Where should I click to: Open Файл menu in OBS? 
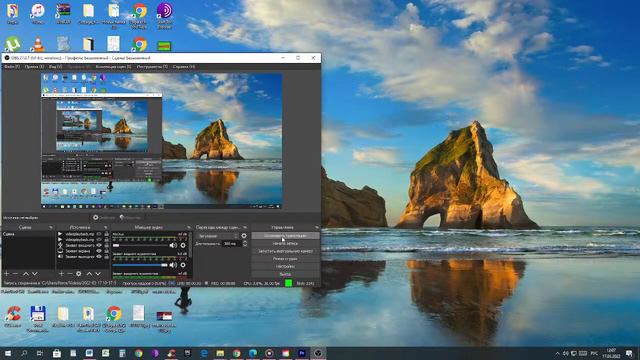pyautogui.click(x=11, y=67)
